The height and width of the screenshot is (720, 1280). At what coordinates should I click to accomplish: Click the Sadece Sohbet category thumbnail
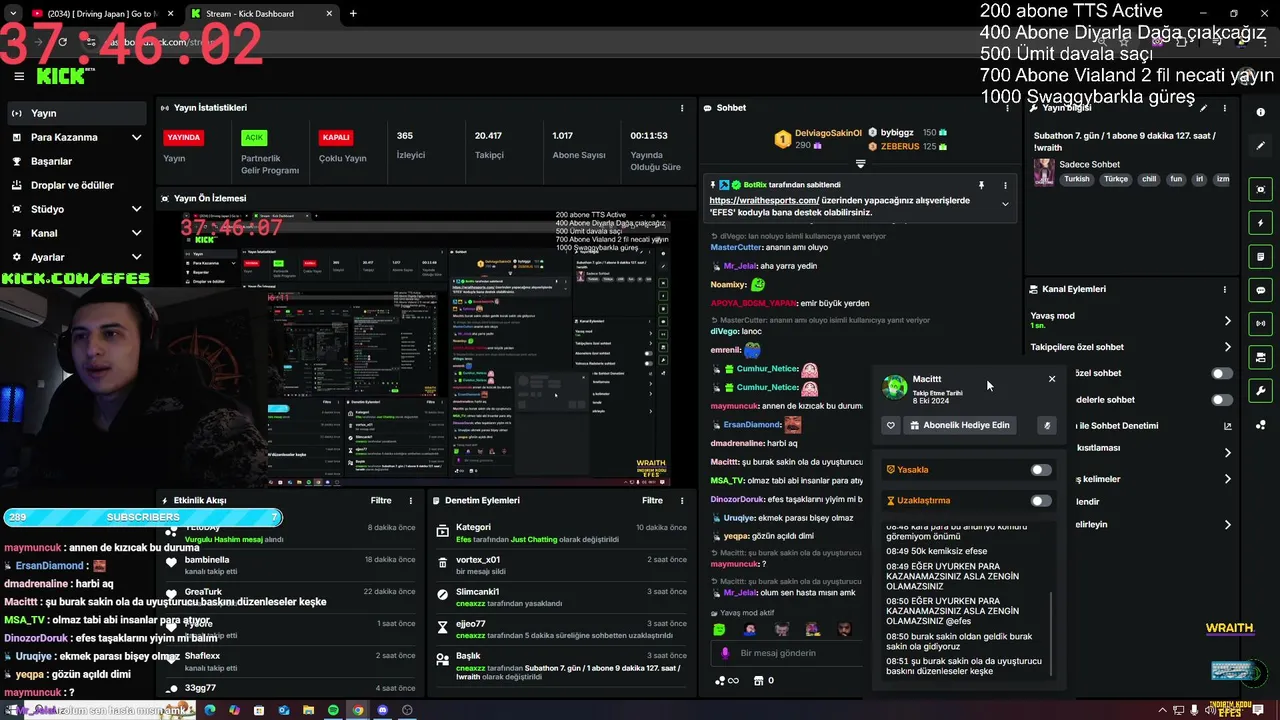coord(1044,171)
